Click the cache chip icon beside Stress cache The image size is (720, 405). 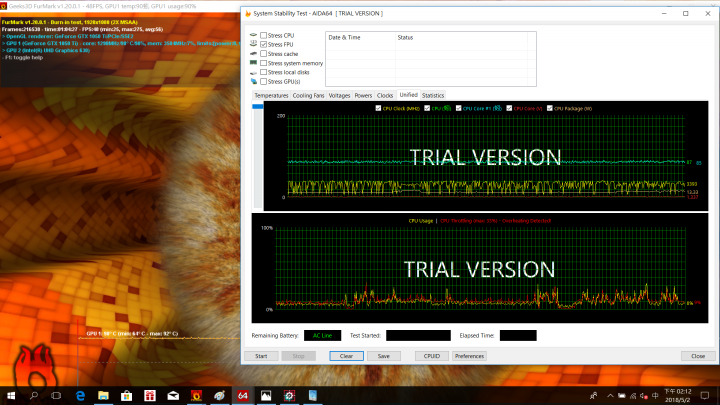pyautogui.click(x=253, y=53)
